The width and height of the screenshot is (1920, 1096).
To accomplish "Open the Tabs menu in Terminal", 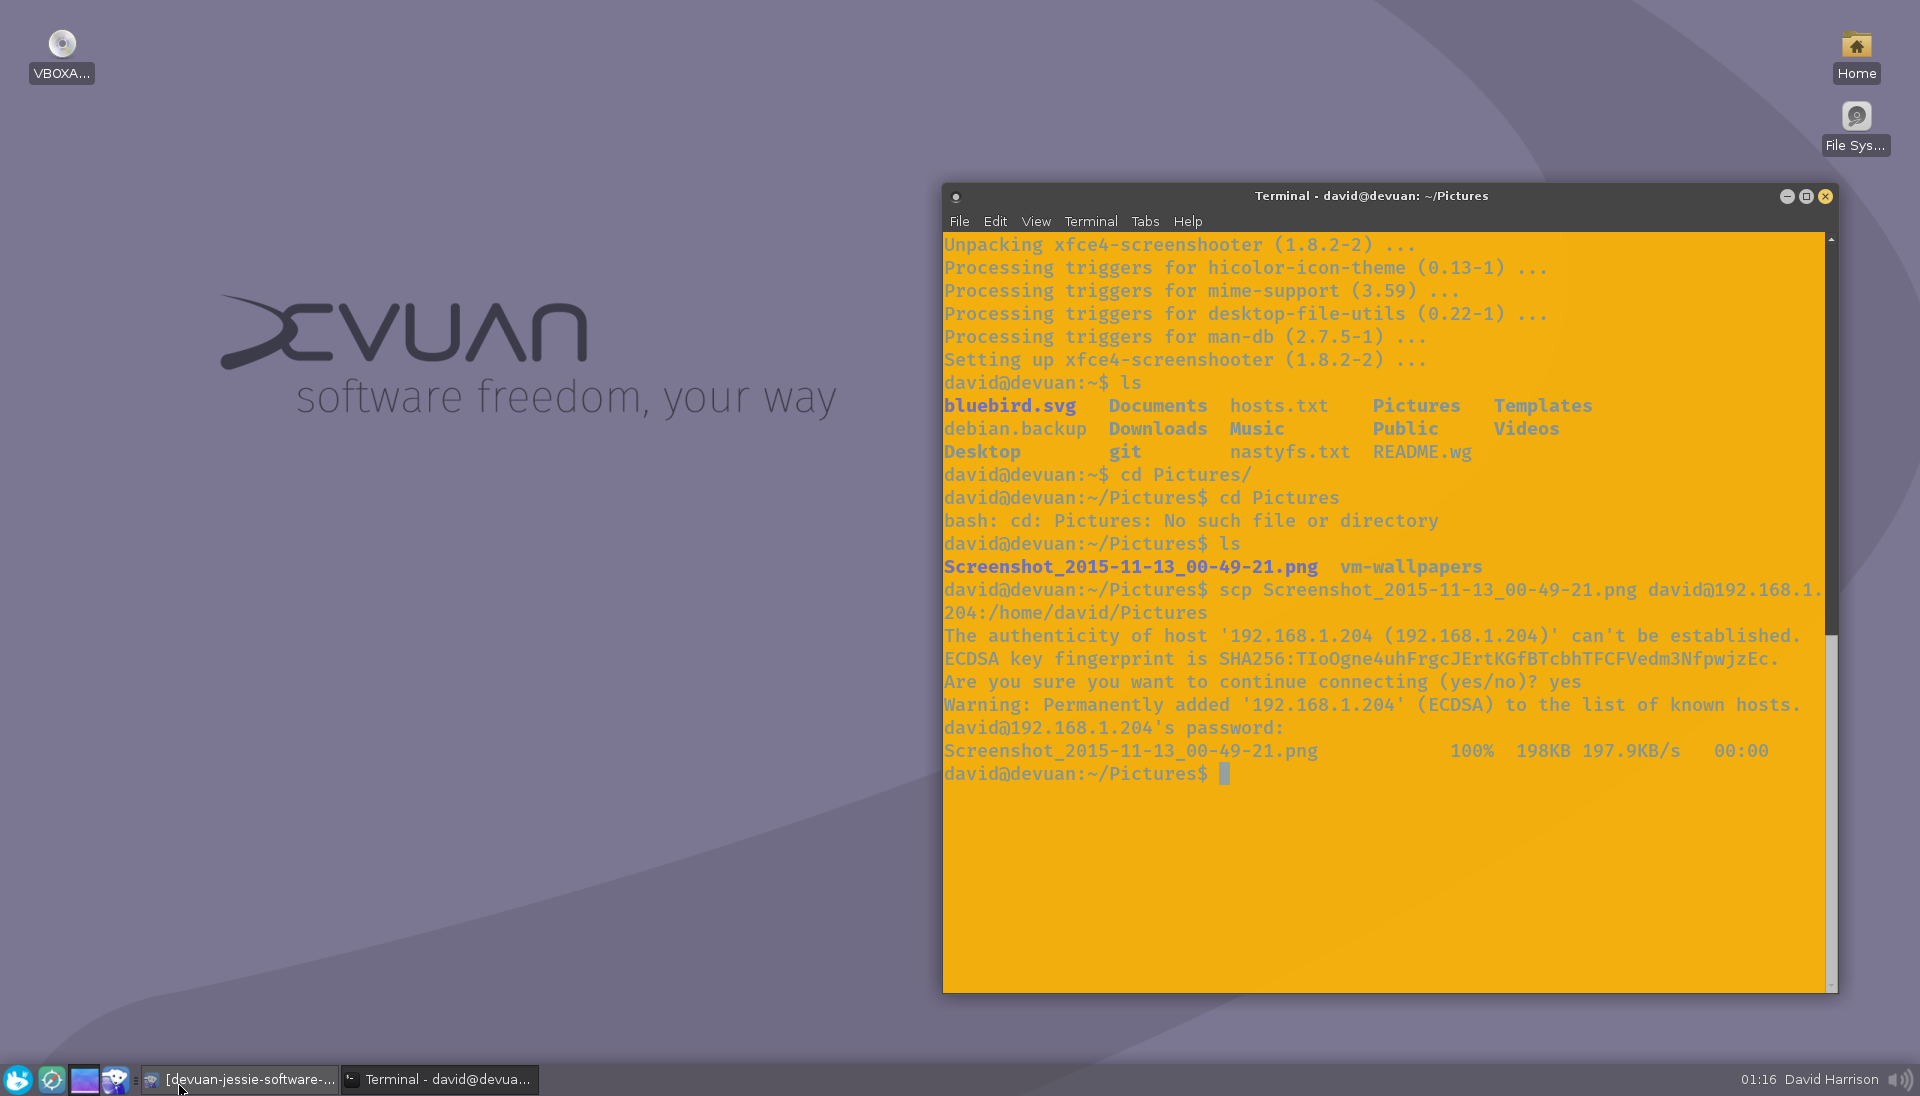I will coord(1145,222).
